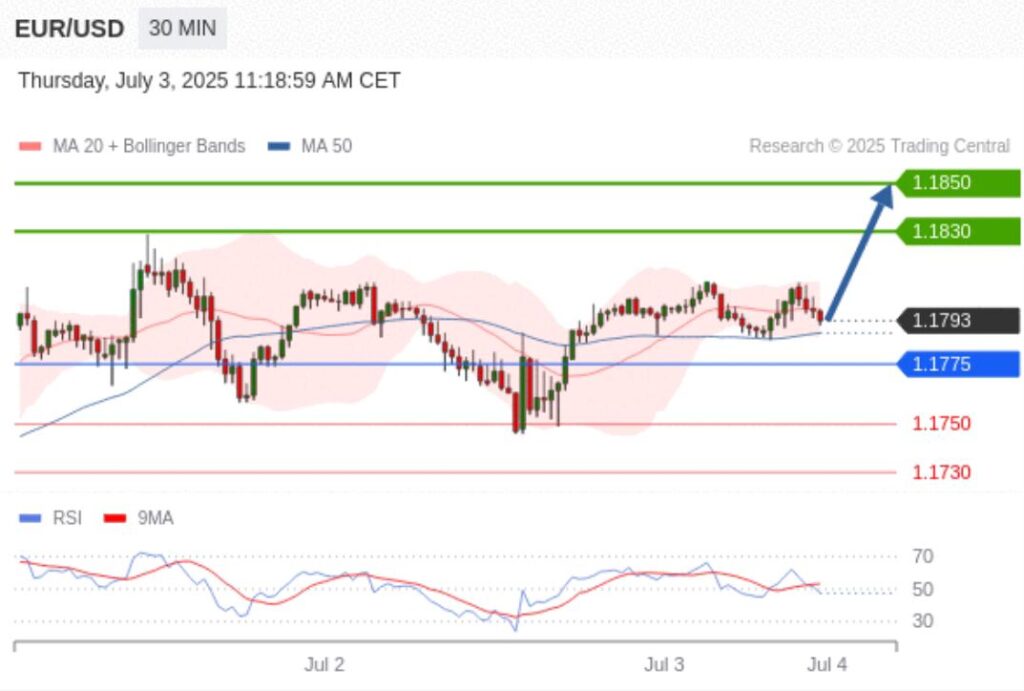Image resolution: width=1024 pixels, height=691 pixels.
Task: Toggle the MA 50 legend label
Action: tap(326, 146)
